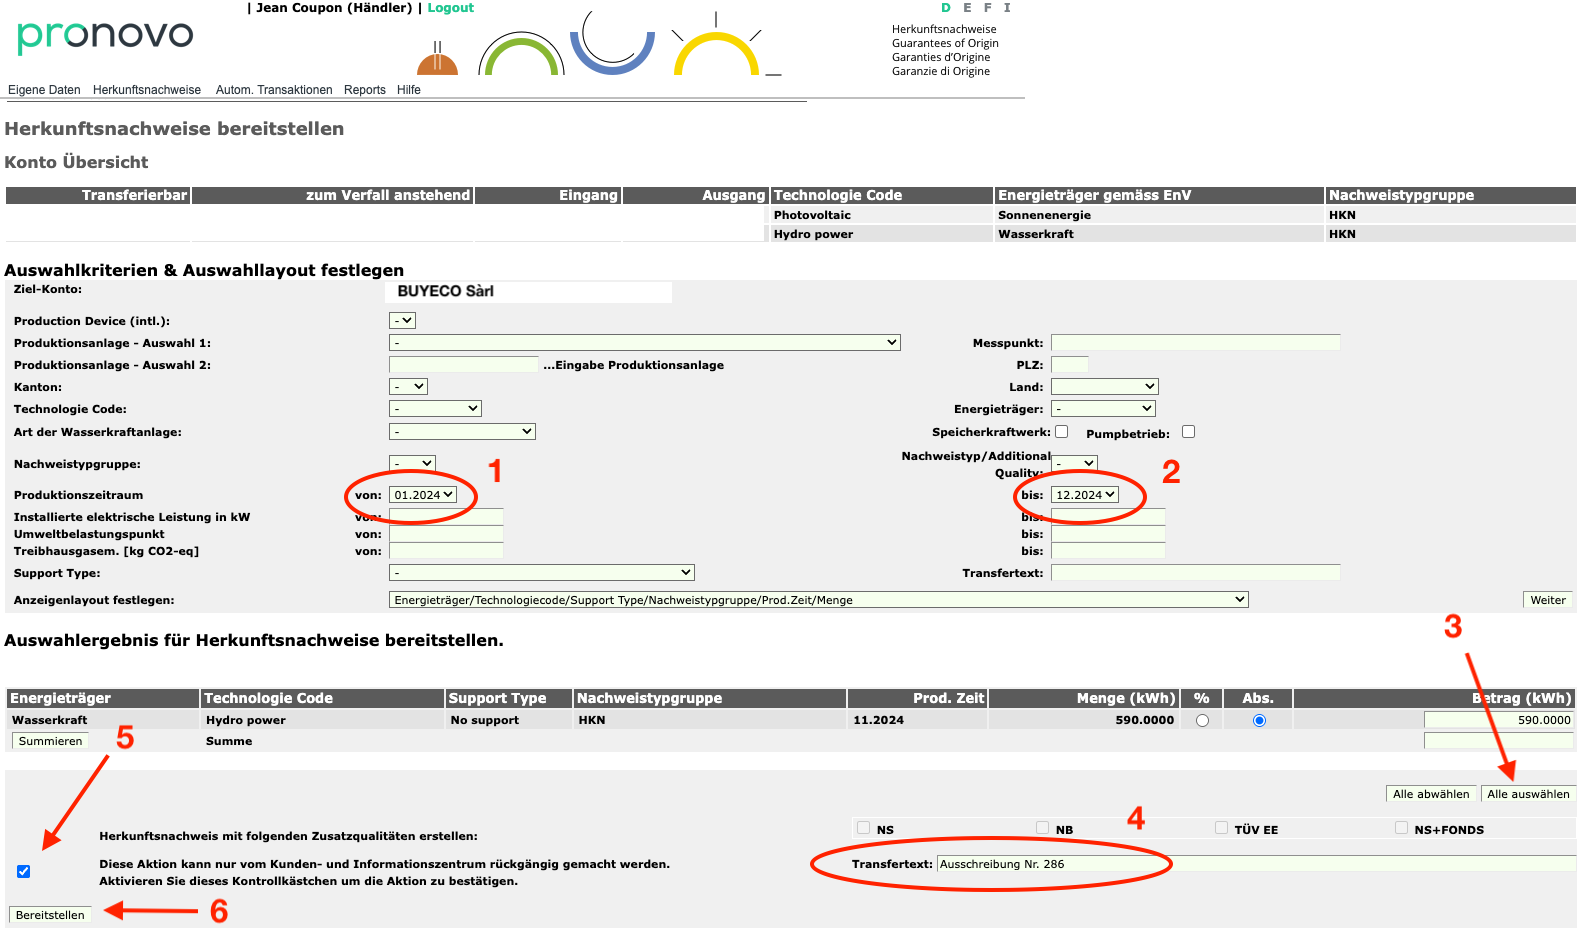Image resolution: width=1578 pixels, height=928 pixels.
Task: Click the orange biomass energy icon
Action: [437, 60]
